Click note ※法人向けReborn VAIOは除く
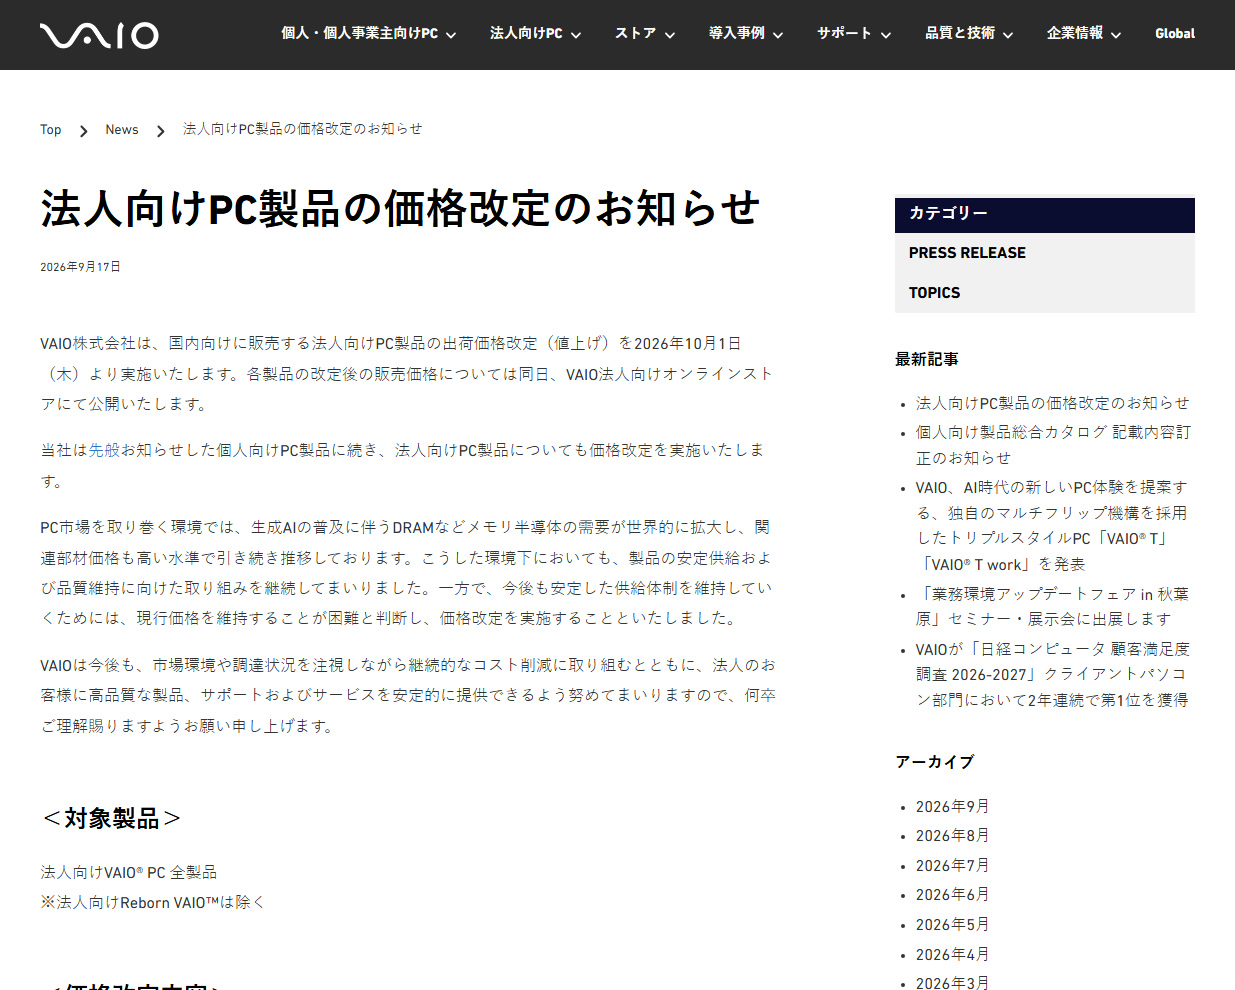The image size is (1235, 990). [x=153, y=902]
